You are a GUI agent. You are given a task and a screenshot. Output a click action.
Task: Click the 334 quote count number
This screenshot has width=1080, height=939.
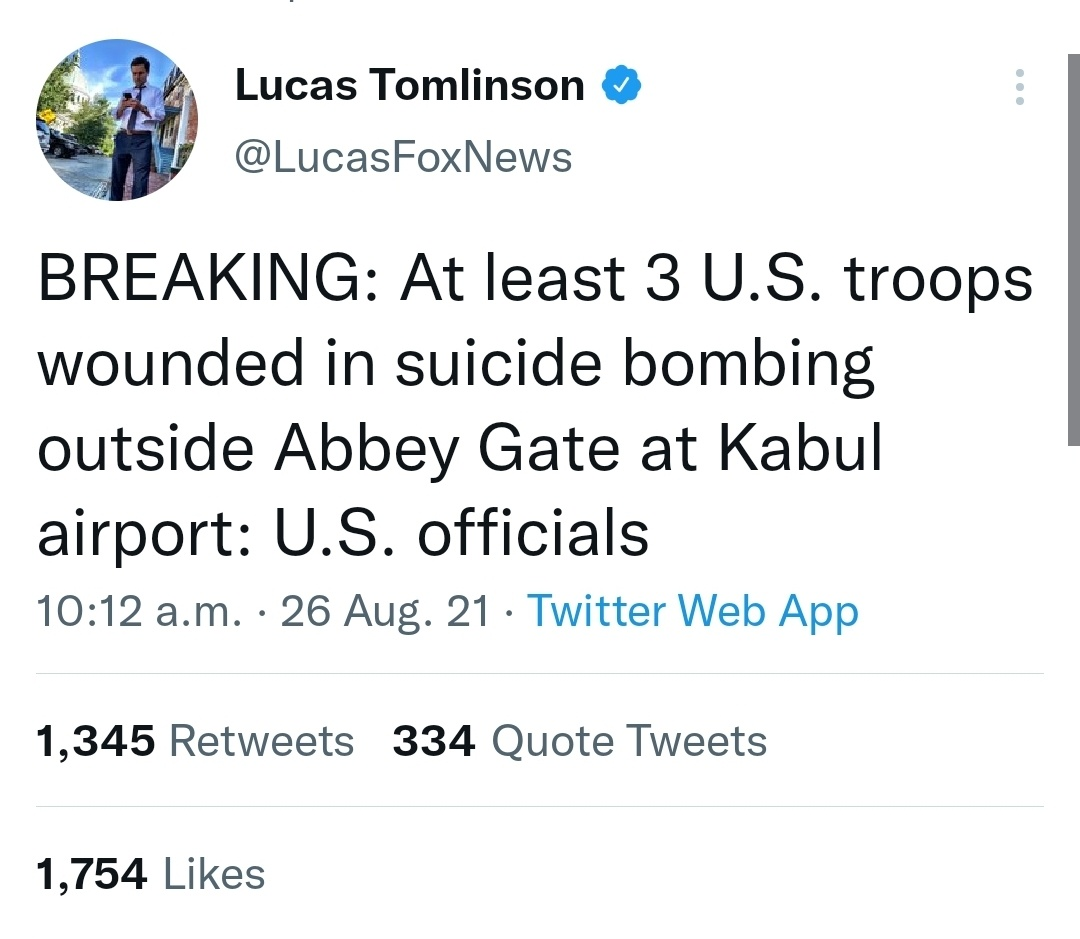pos(434,741)
